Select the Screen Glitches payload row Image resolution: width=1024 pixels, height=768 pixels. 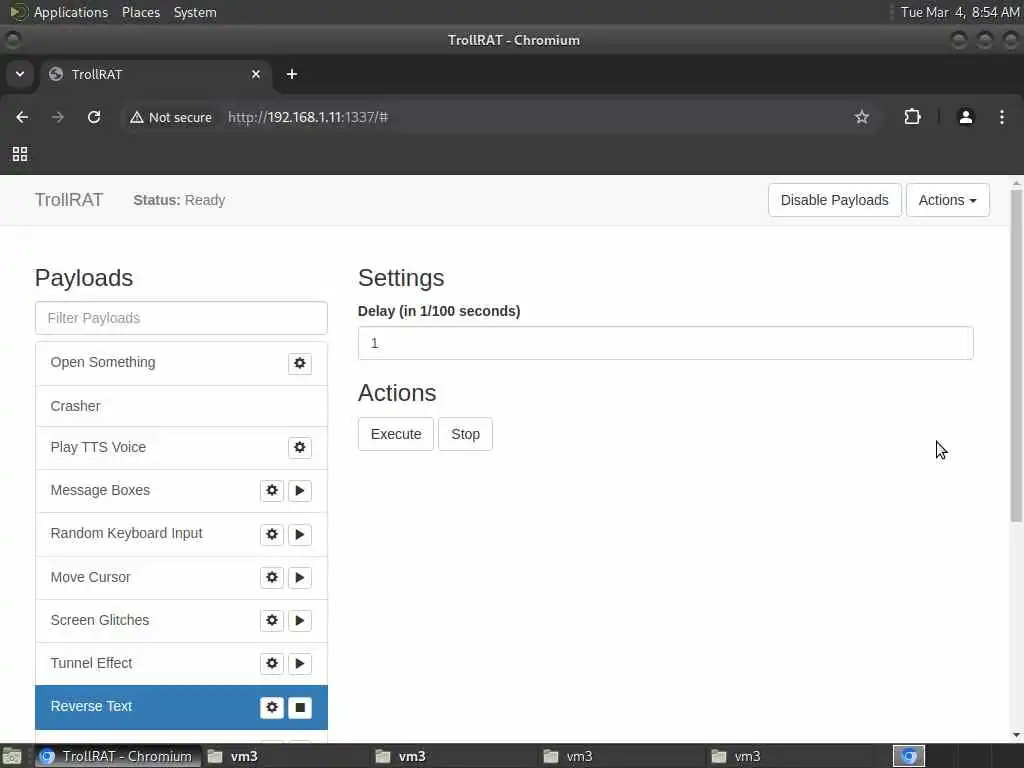pyautogui.click(x=182, y=620)
